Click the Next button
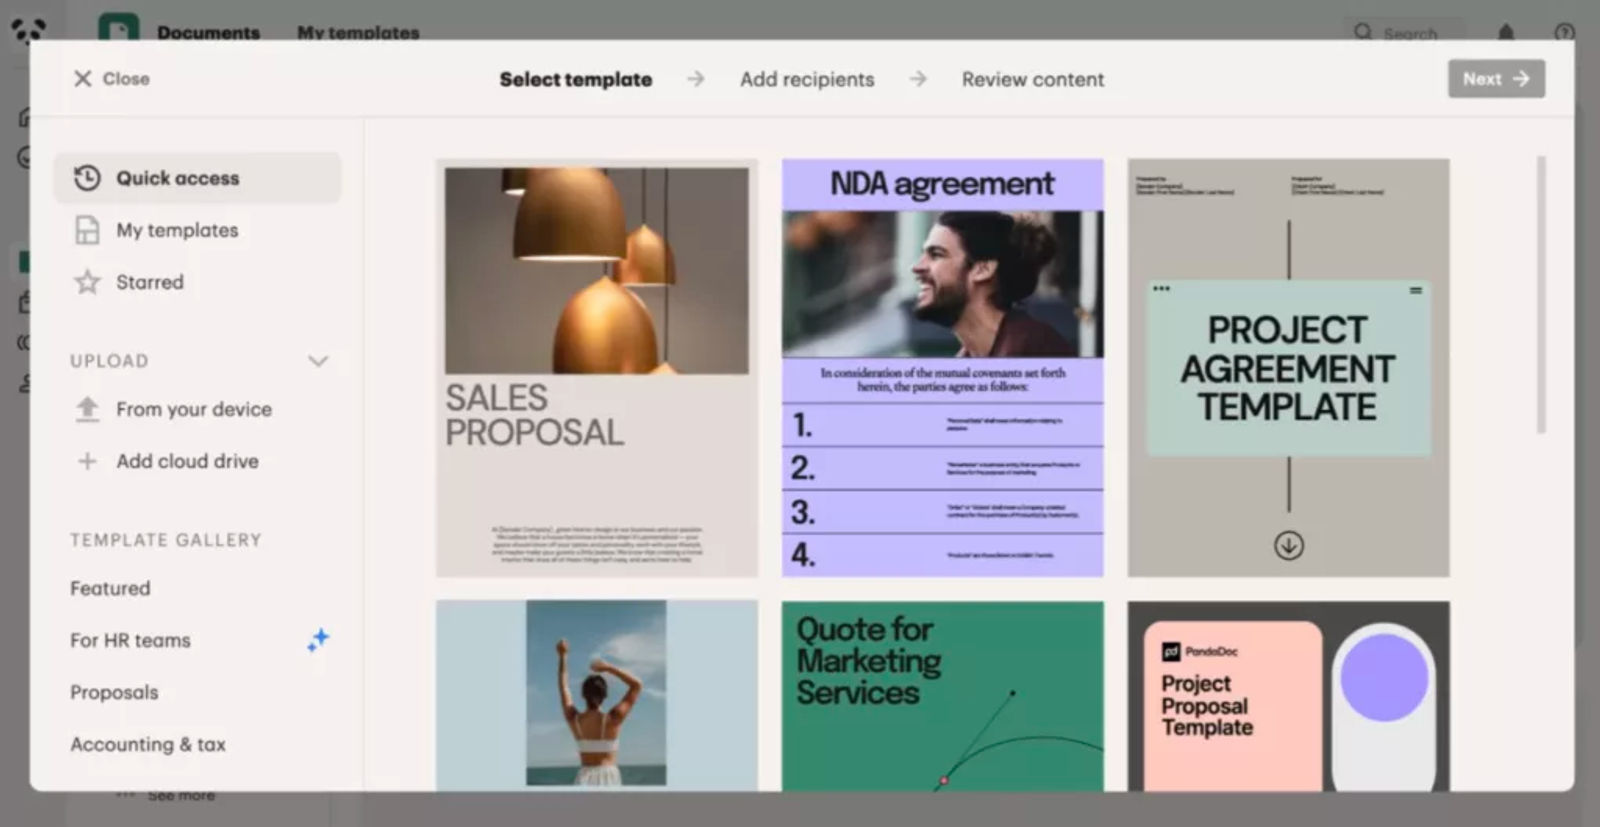 (1496, 79)
